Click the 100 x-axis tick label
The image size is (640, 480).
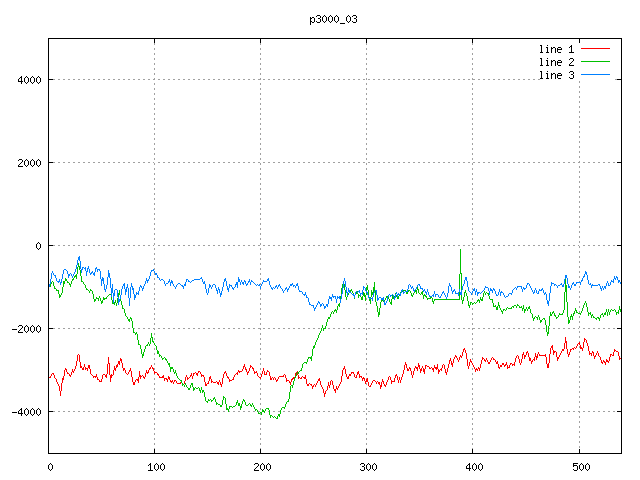pyautogui.click(x=155, y=466)
